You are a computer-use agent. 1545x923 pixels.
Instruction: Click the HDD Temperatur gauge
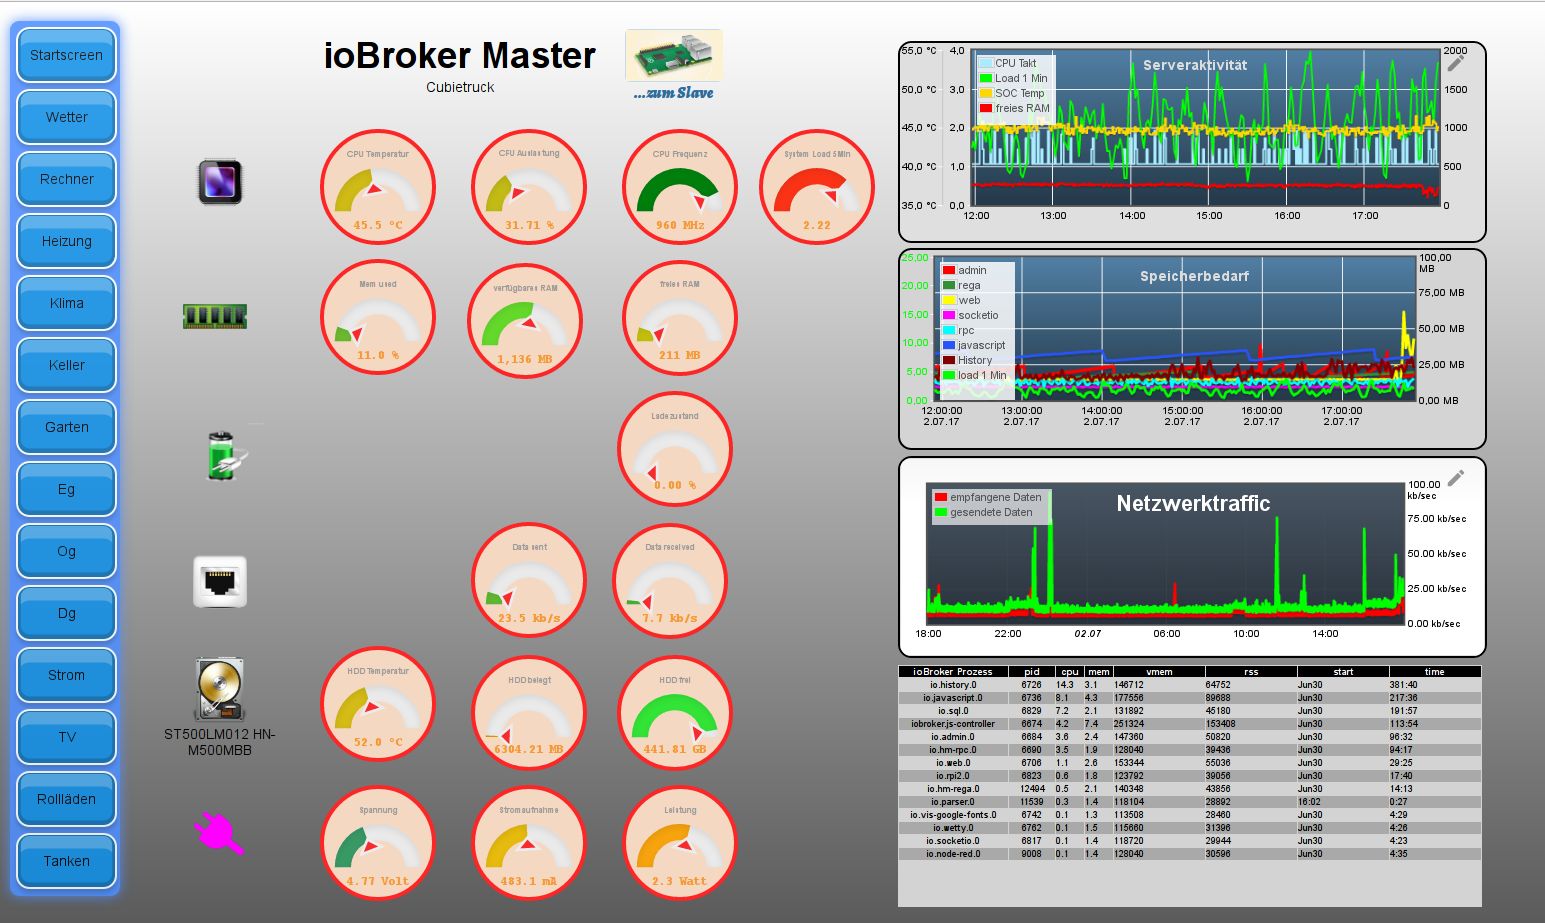click(x=378, y=704)
